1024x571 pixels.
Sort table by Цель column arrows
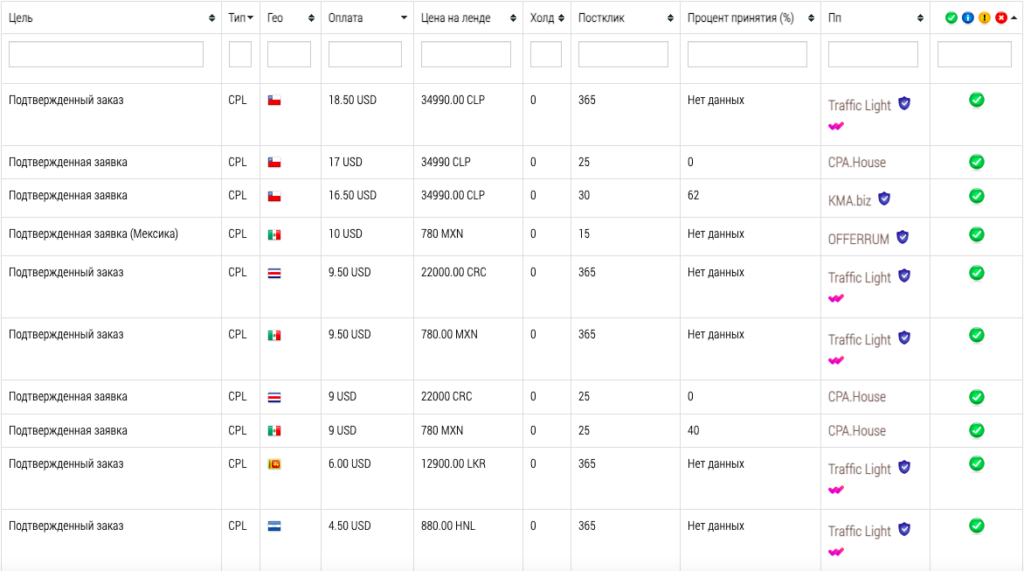211,18
